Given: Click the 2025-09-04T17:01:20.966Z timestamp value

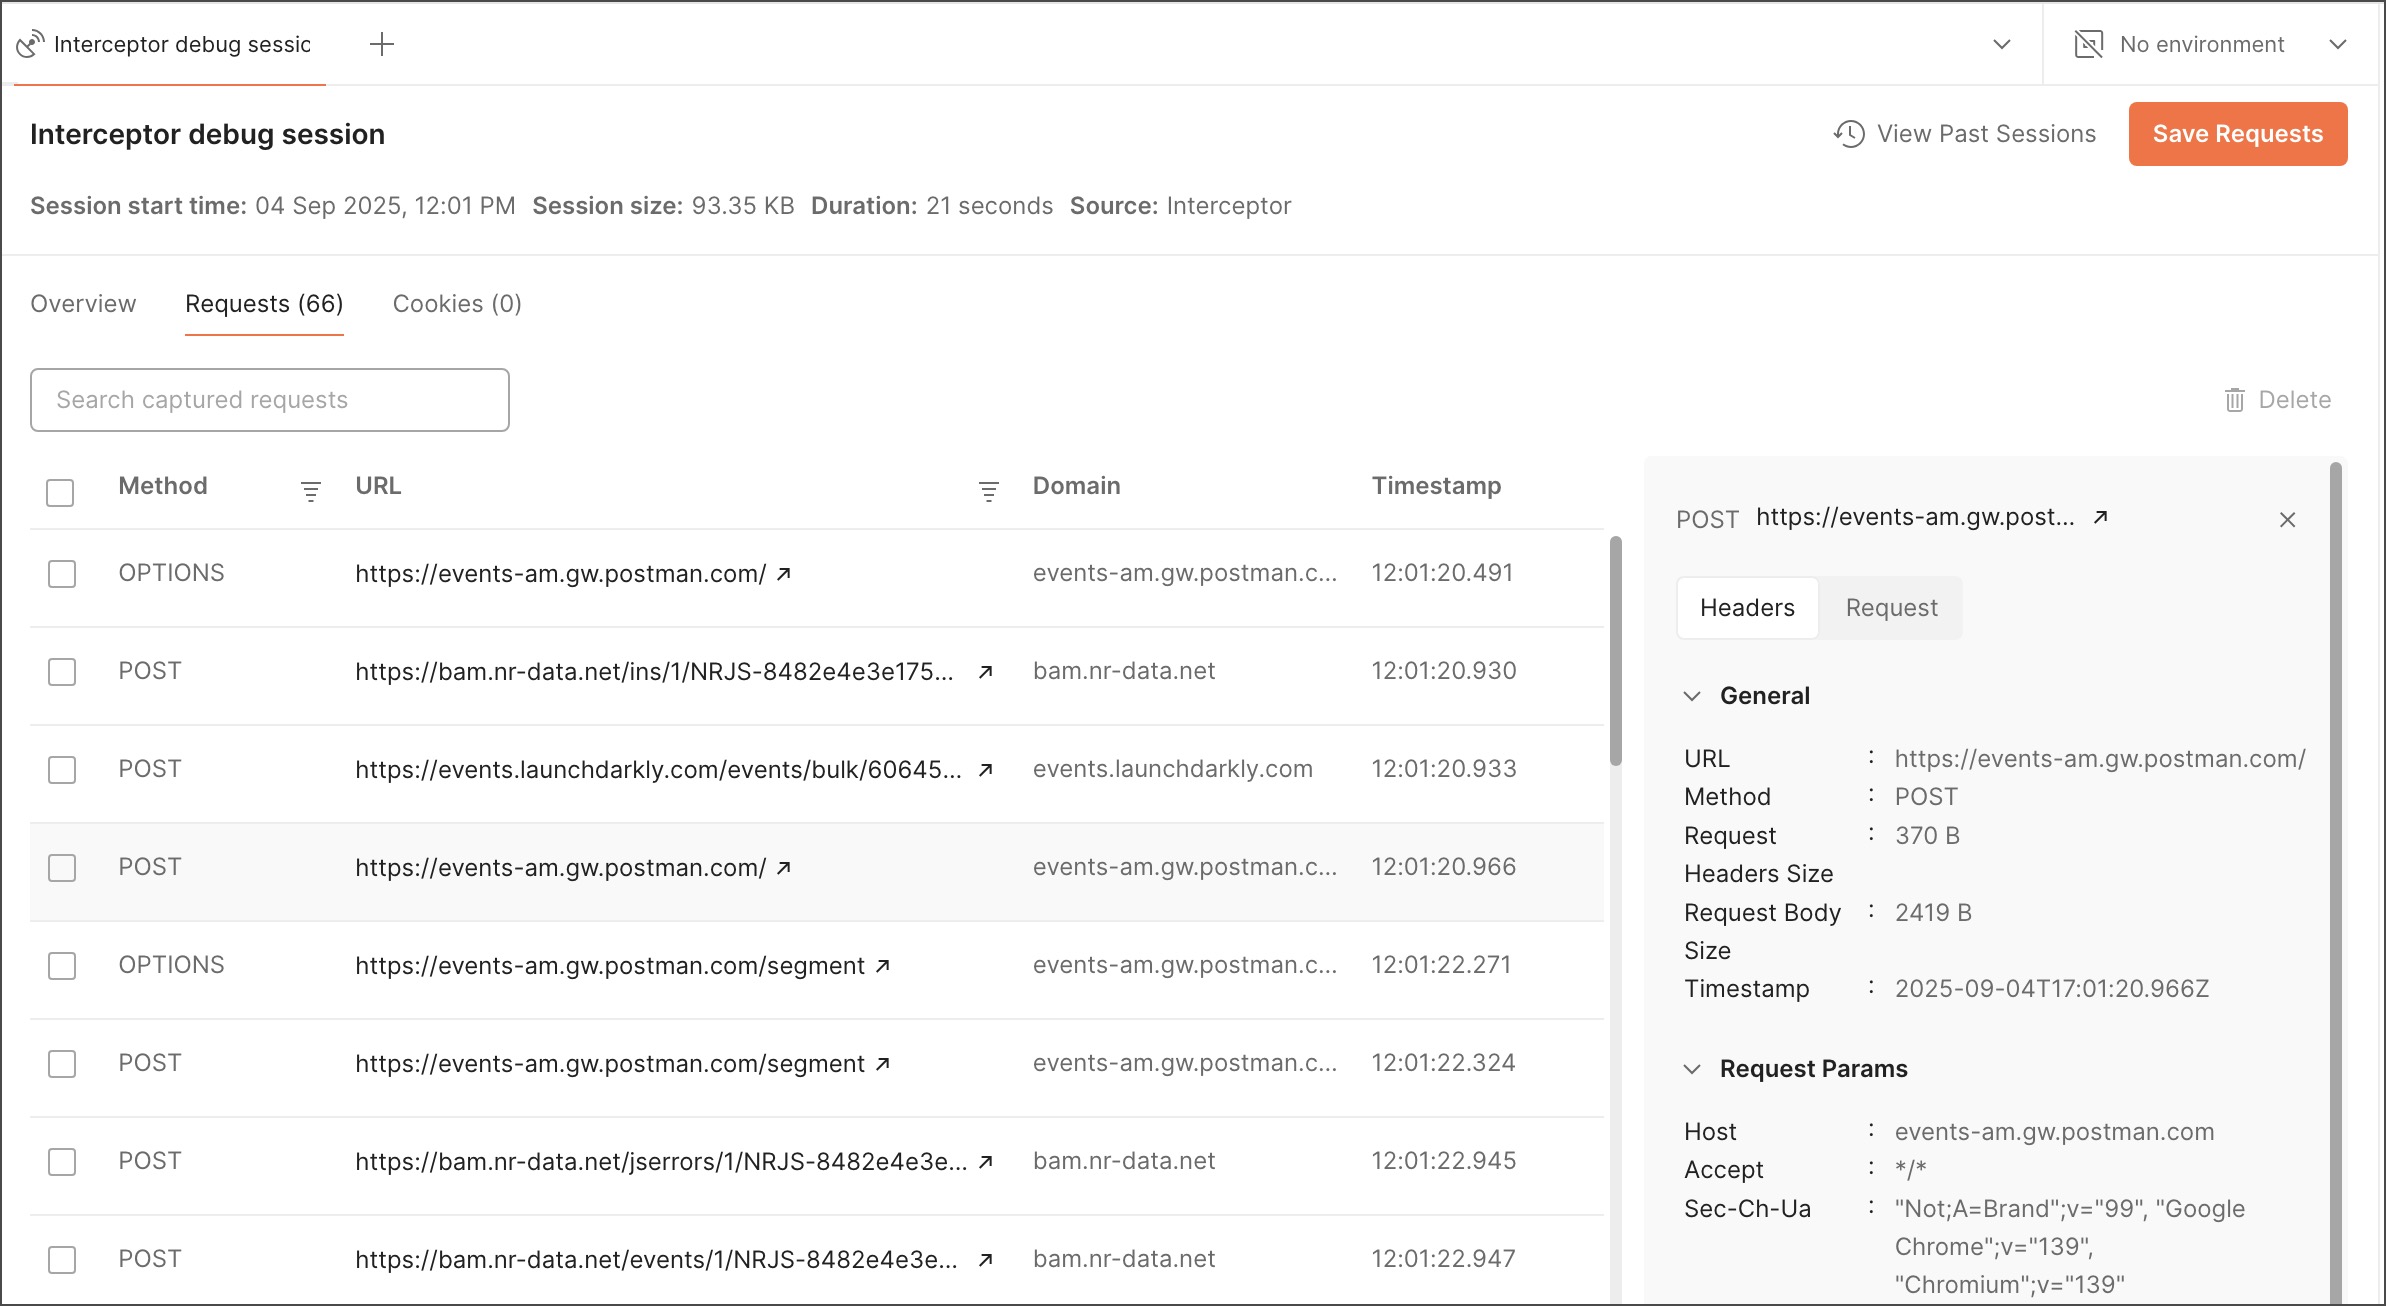Looking at the screenshot, I should 2052,989.
